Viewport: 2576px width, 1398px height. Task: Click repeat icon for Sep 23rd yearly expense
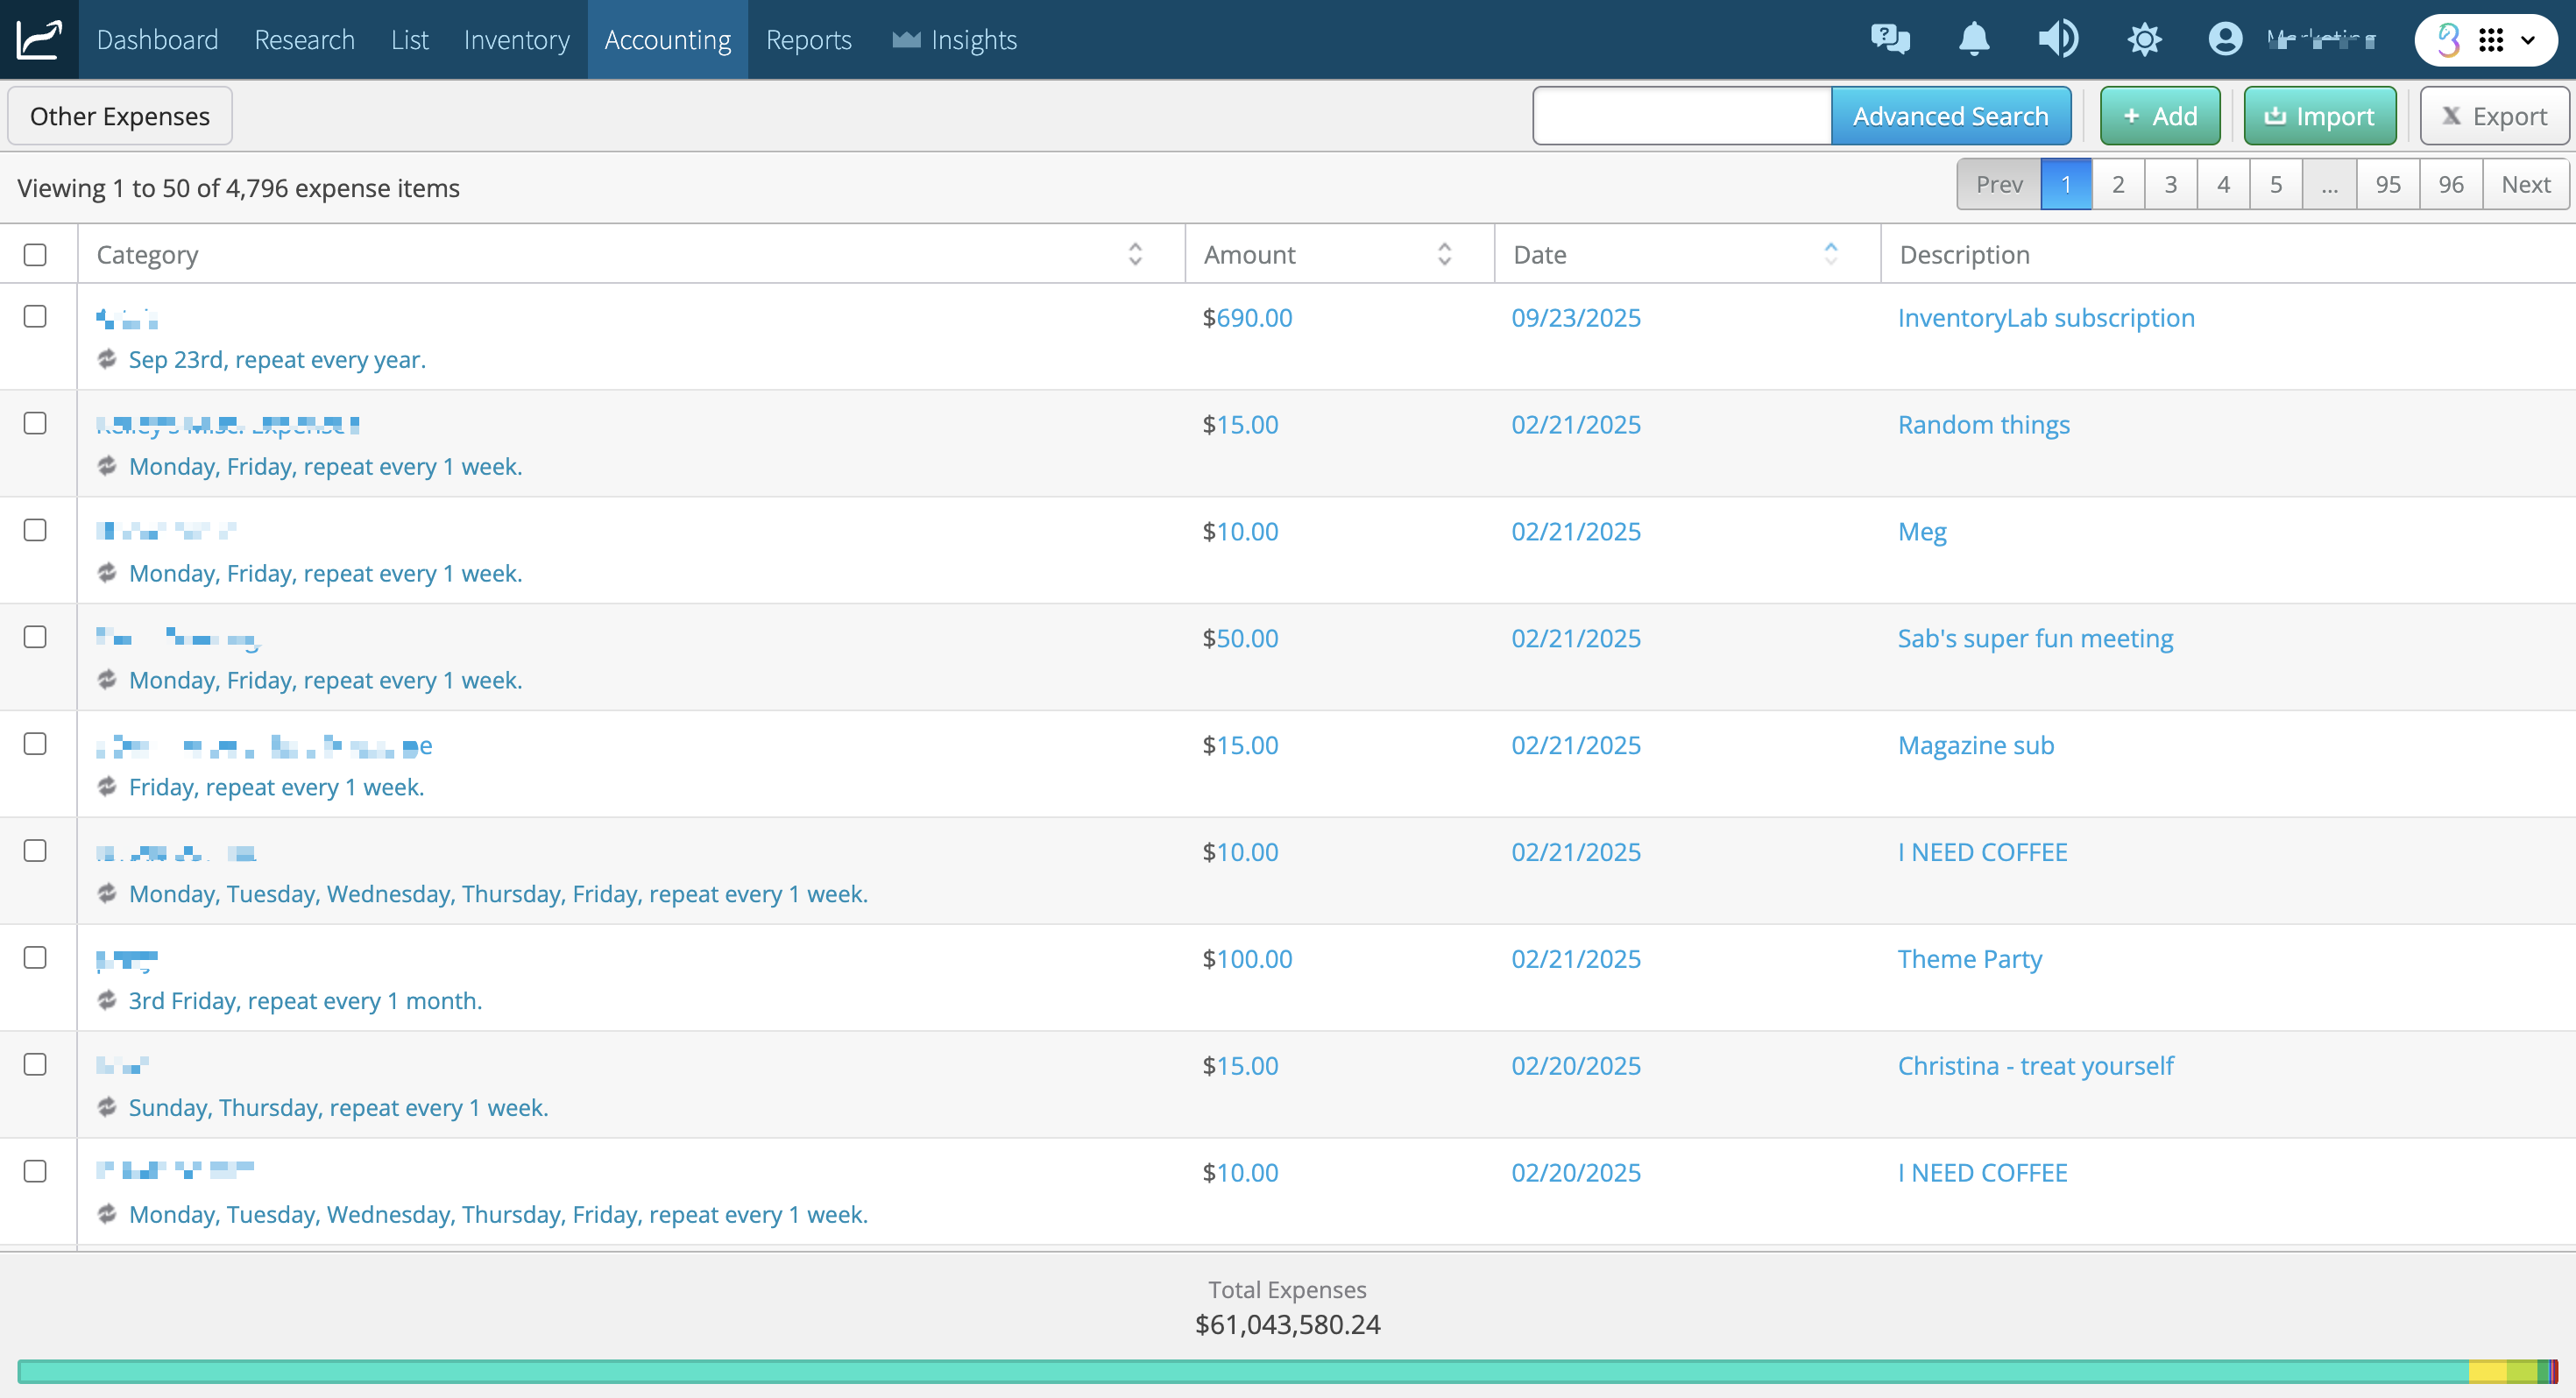pos(107,359)
